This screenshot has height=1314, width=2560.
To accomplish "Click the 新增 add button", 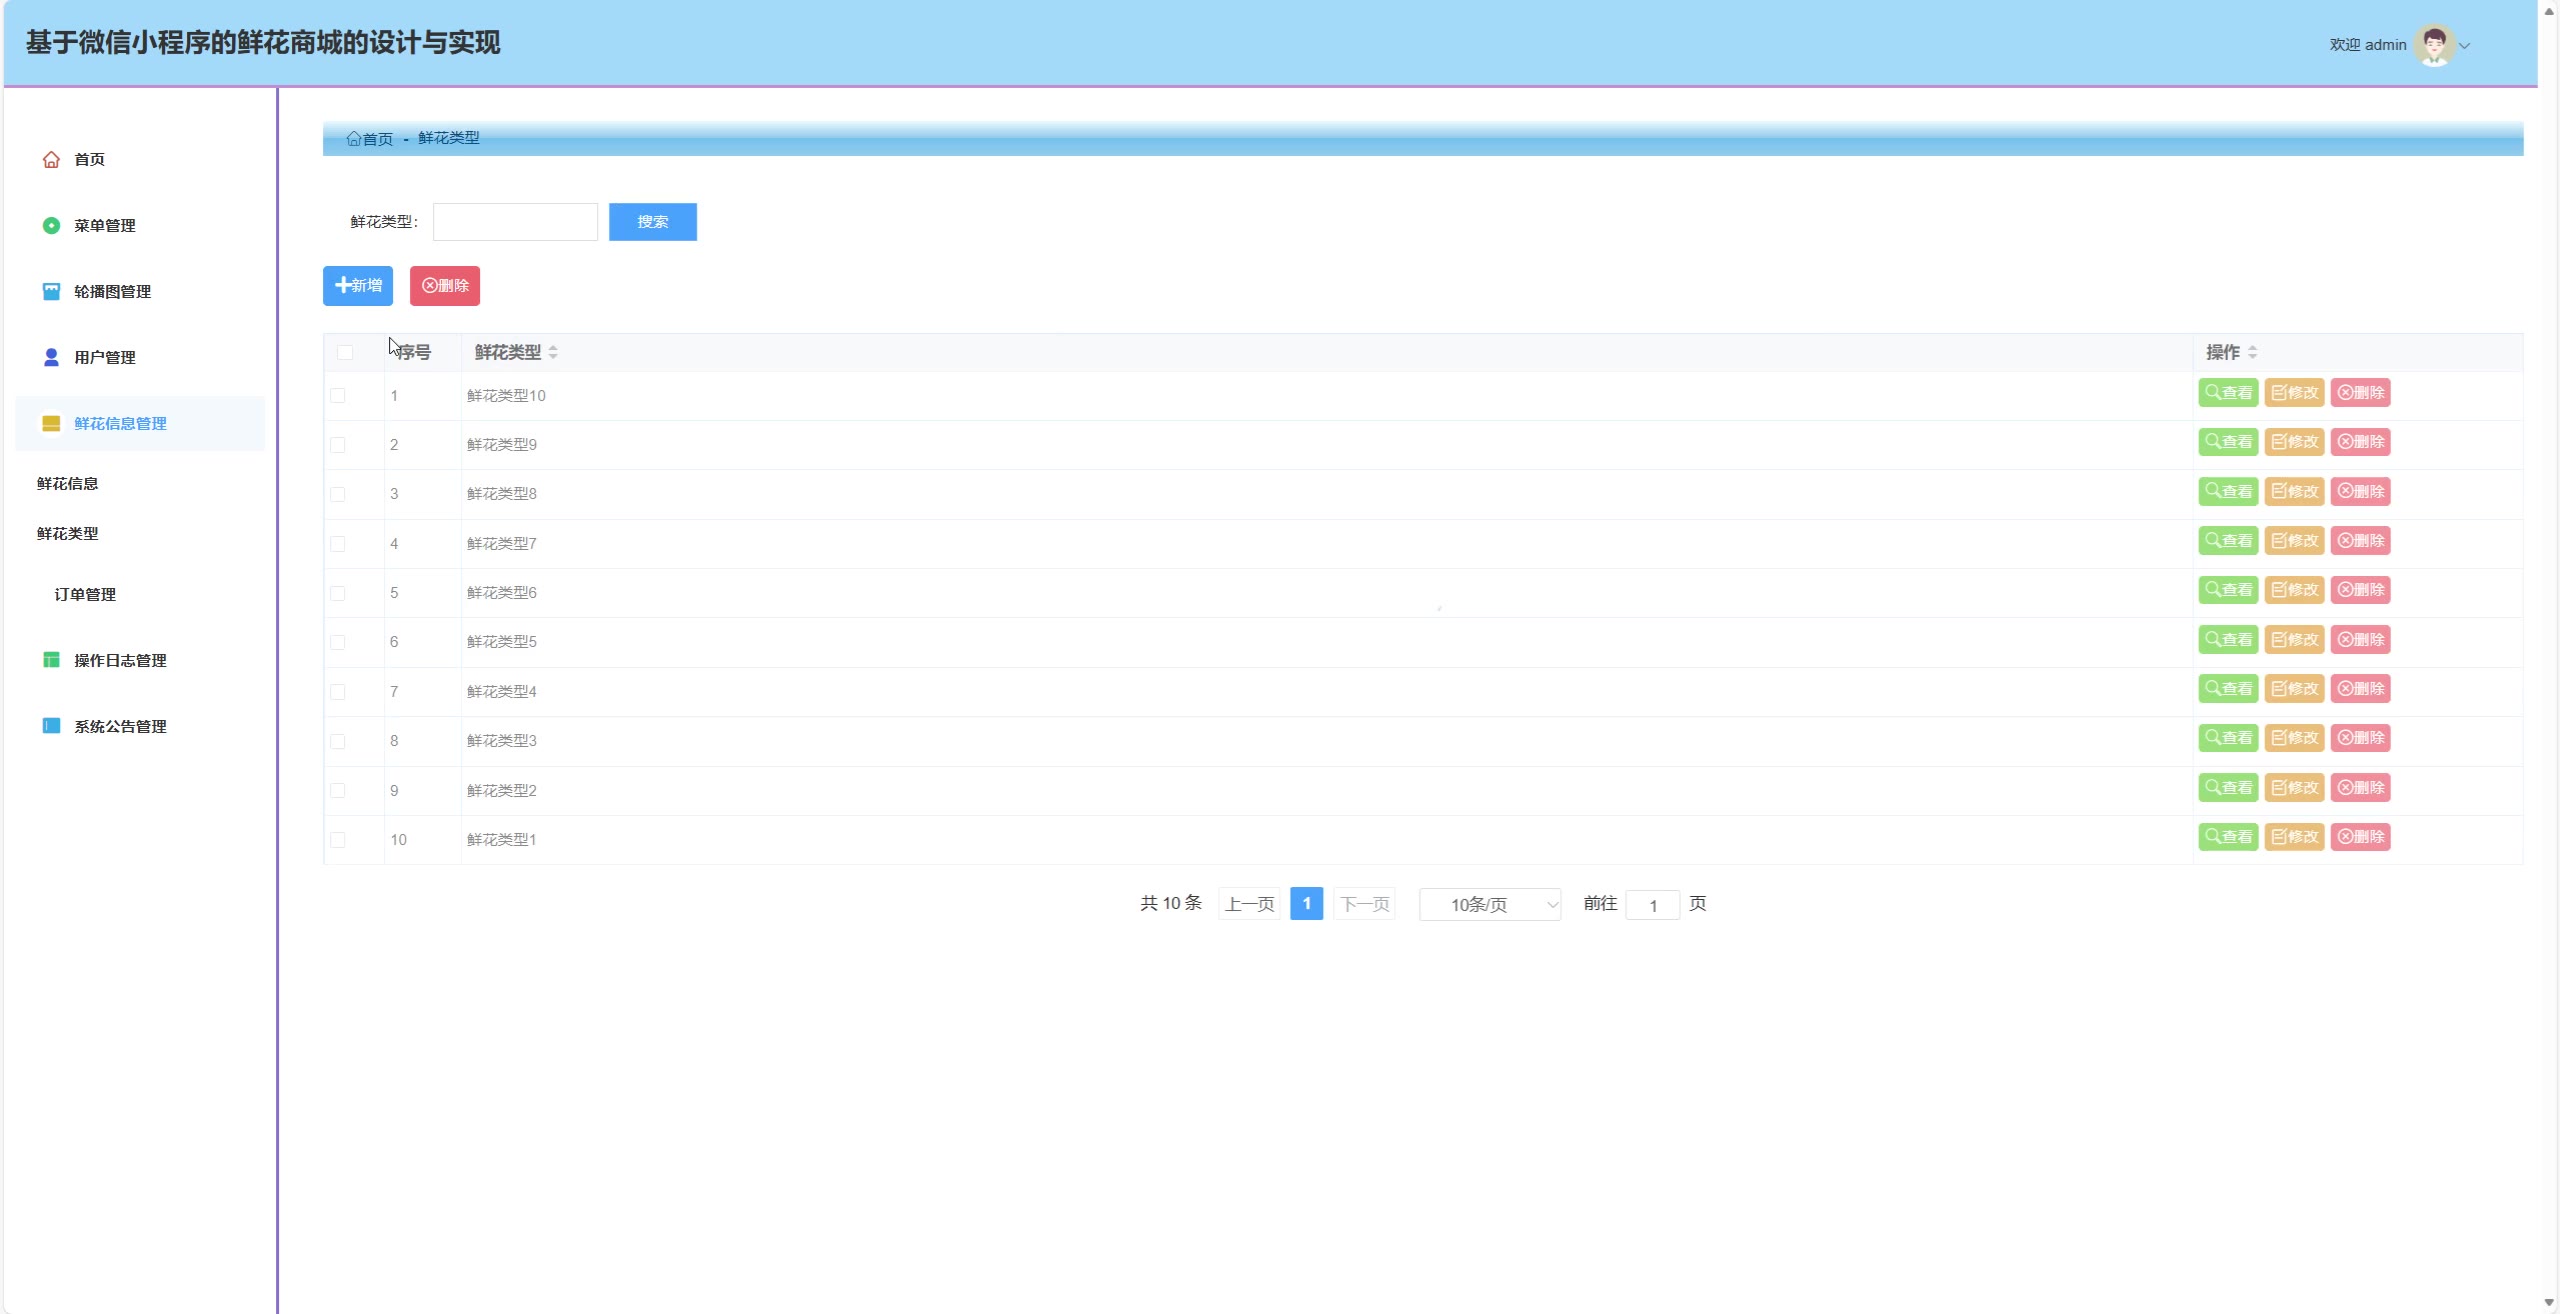I will click(358, 286).
